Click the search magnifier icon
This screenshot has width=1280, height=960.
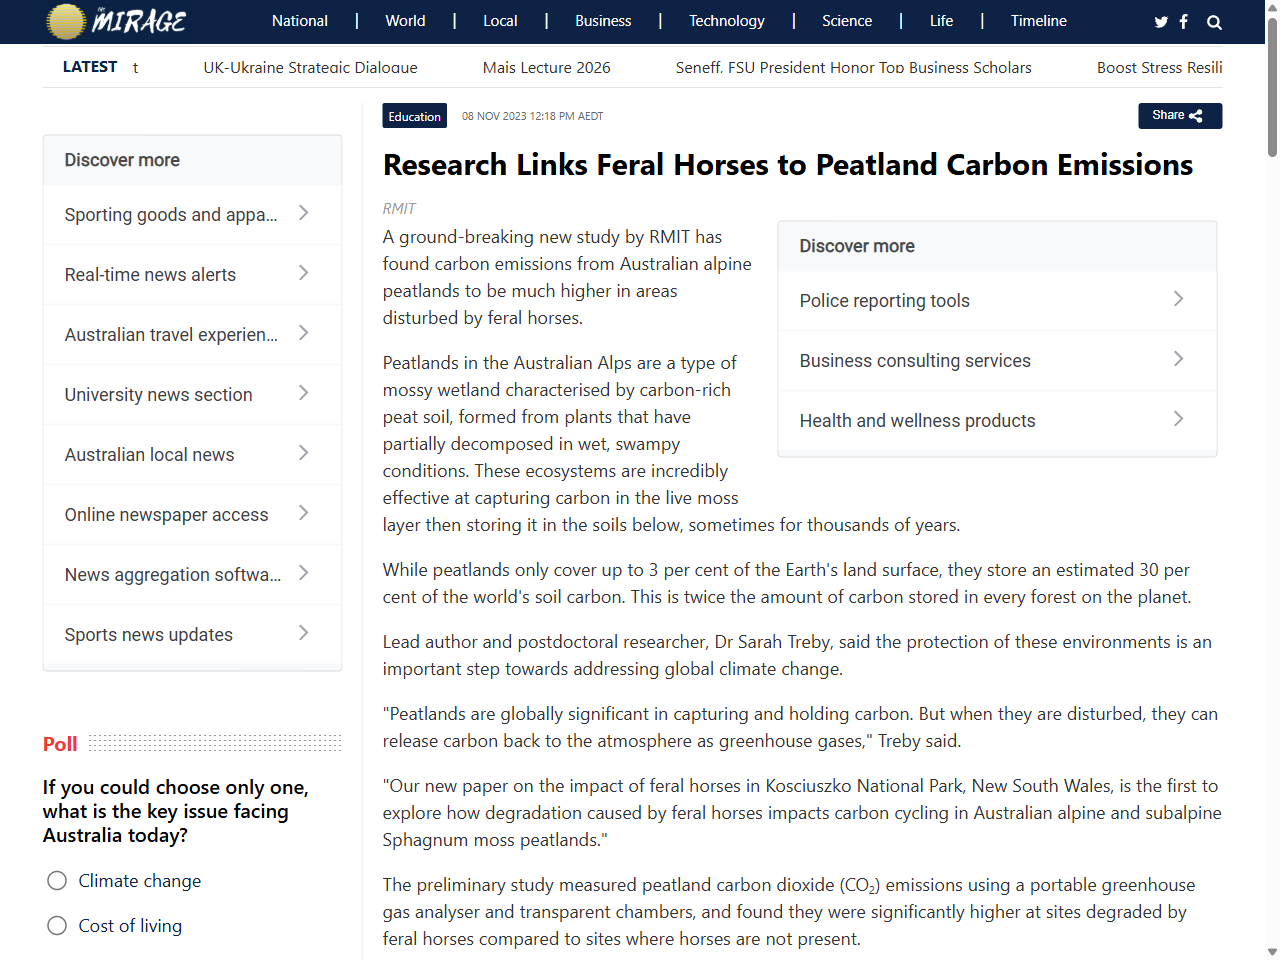1214,21
